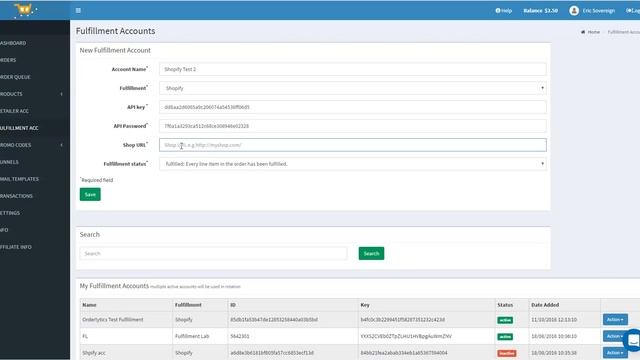
Task: Focus the Shop URL input field
Action: tap(353, 145)
